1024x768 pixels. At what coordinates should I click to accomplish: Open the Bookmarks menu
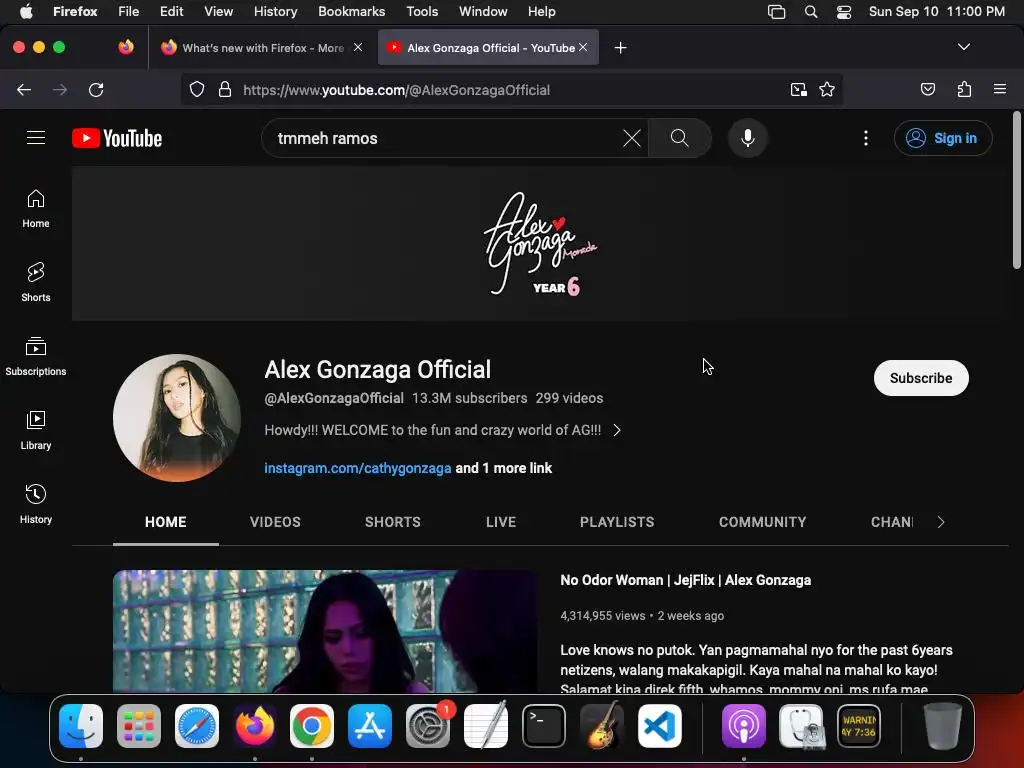click(351, 11)
